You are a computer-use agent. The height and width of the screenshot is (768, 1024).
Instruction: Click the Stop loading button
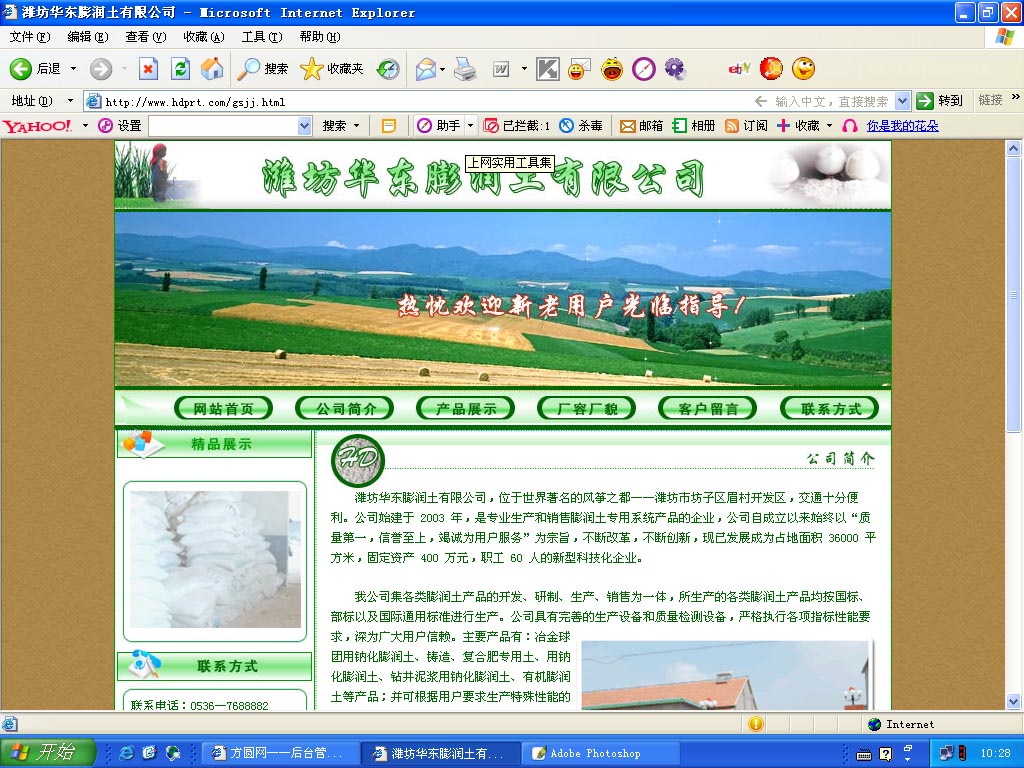(148, 69)
